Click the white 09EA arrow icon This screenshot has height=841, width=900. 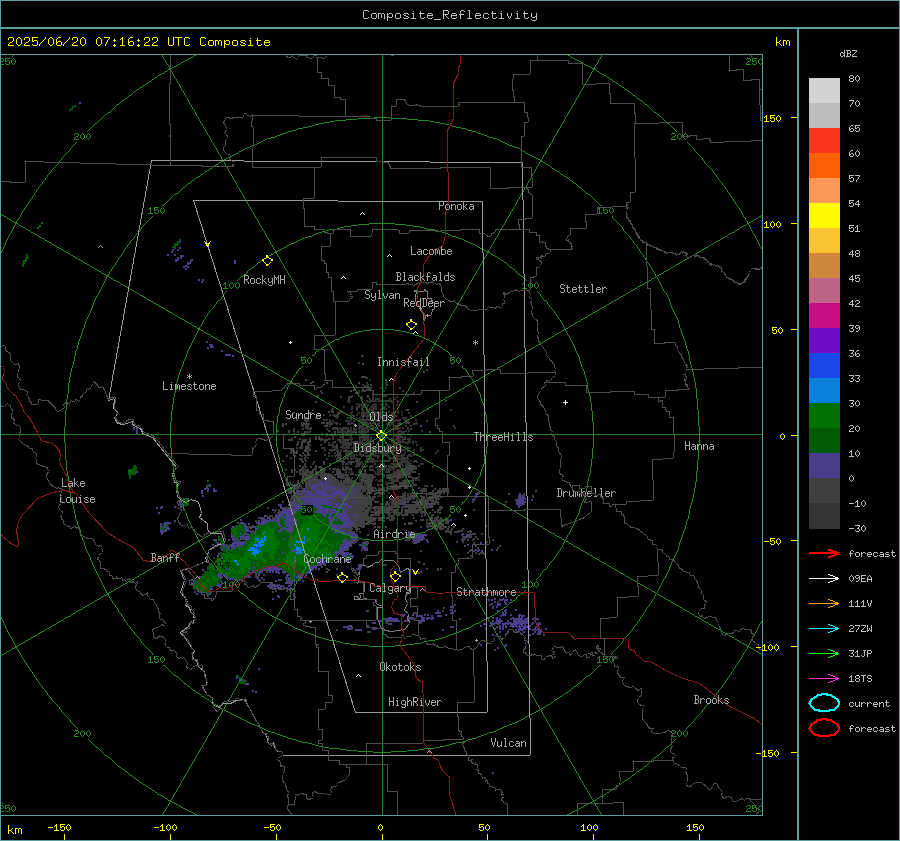[824, 579]
